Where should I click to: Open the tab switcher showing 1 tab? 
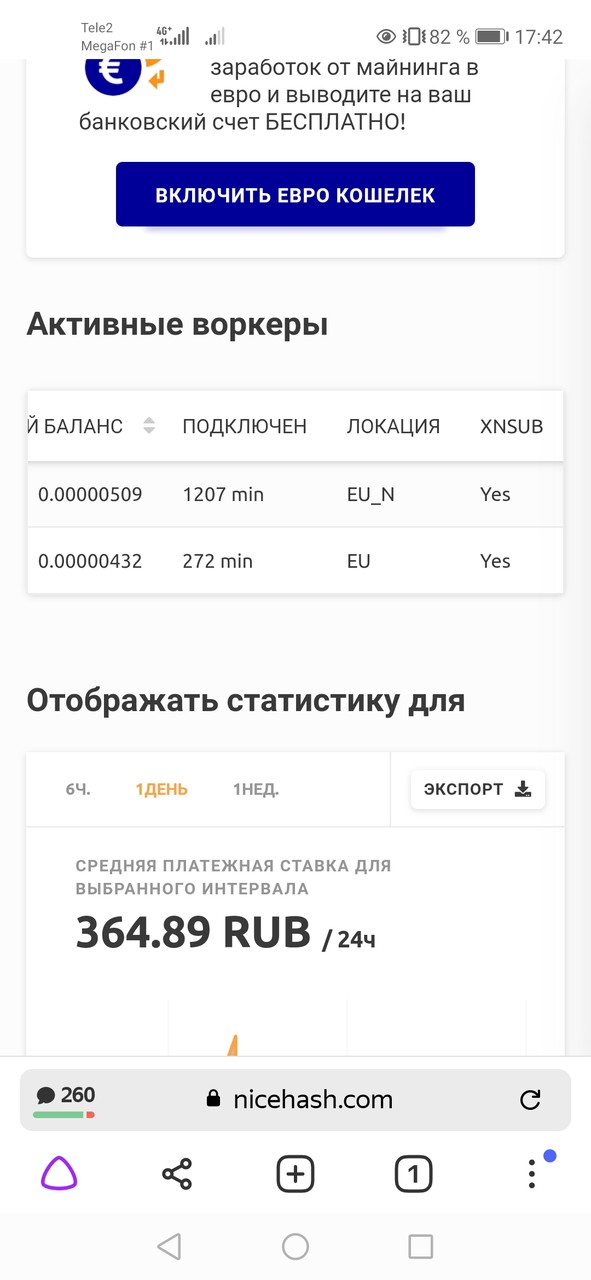click(x=414, y=1173)
